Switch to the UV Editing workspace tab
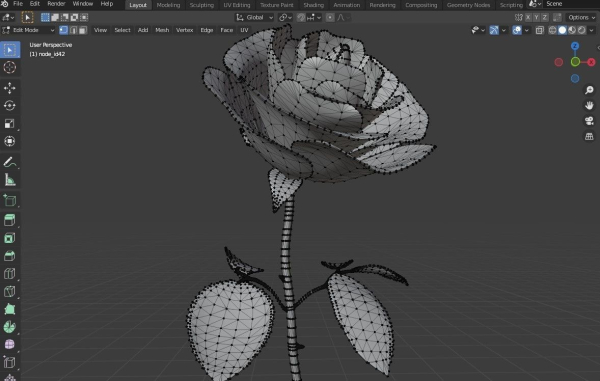Screen dimensions: 600x381 pyautogui.click(x=237, y=5)
